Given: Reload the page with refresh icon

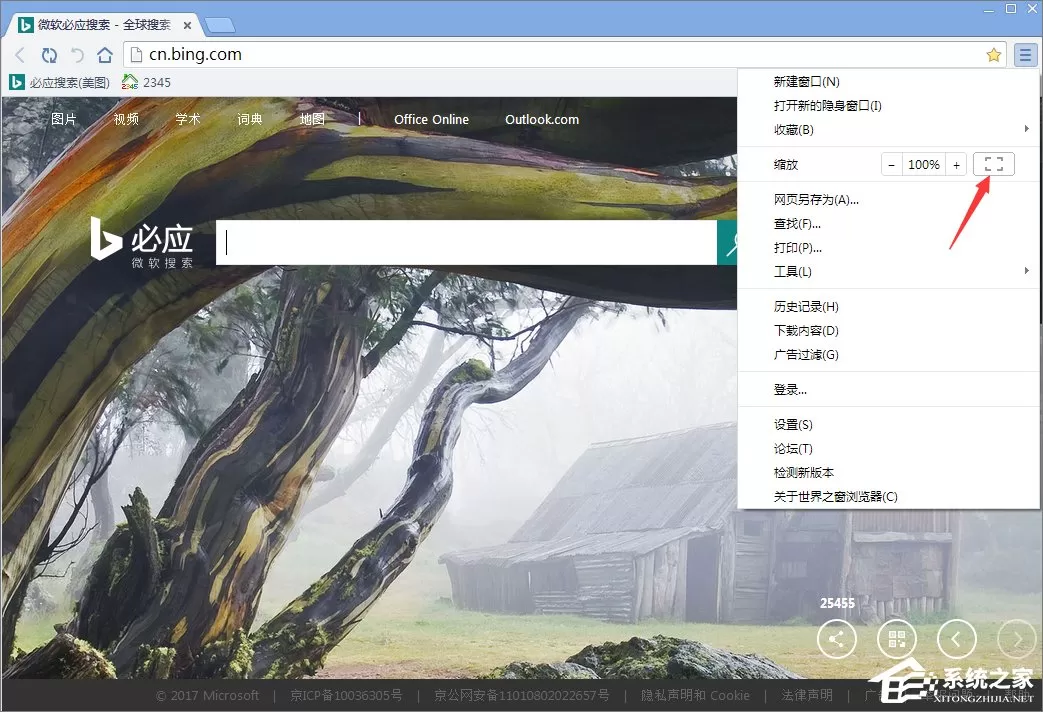Looking at the screenshot, I should pyautogui.click(x=49, y=55).
